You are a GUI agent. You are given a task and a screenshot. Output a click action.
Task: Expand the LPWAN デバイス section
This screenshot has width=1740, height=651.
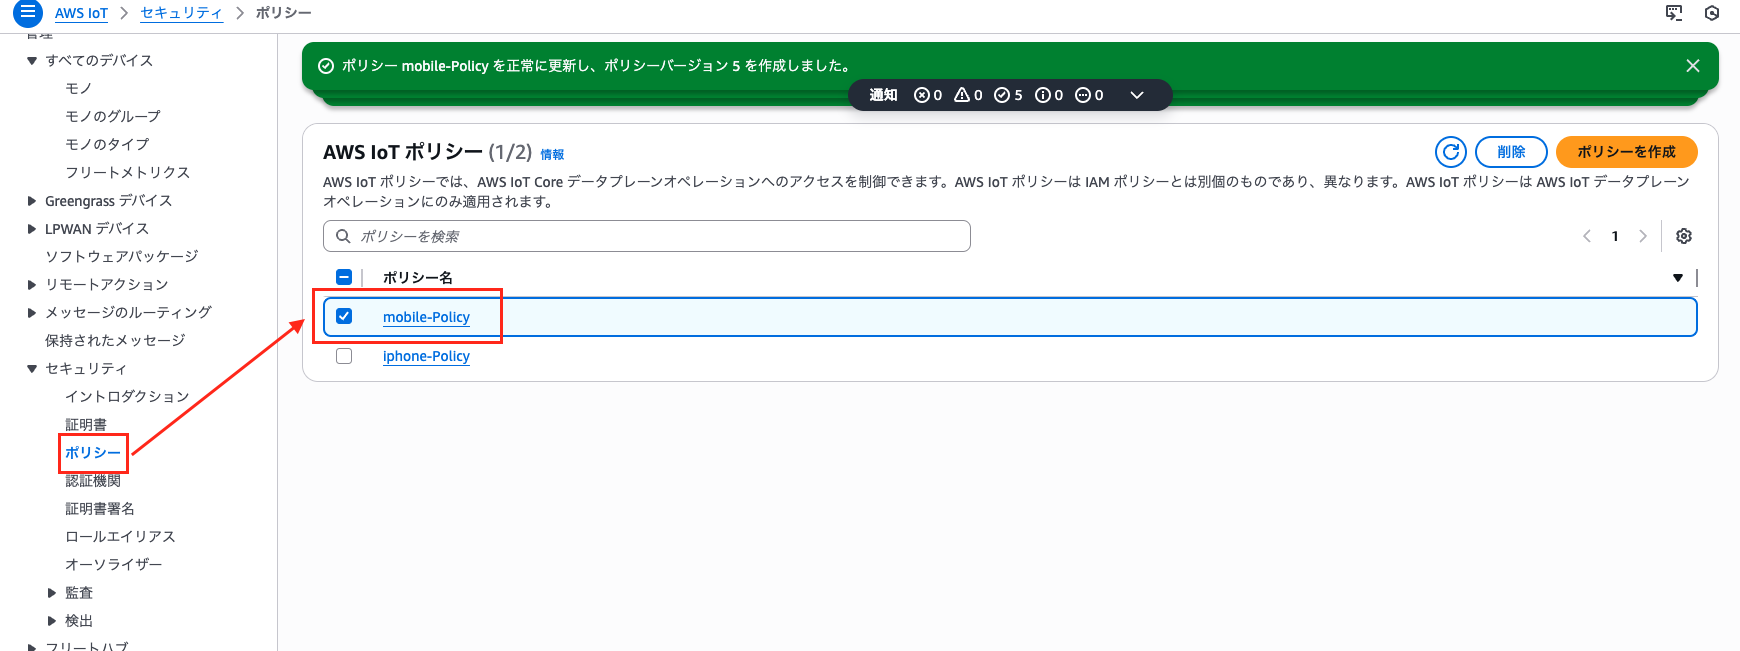32,229
